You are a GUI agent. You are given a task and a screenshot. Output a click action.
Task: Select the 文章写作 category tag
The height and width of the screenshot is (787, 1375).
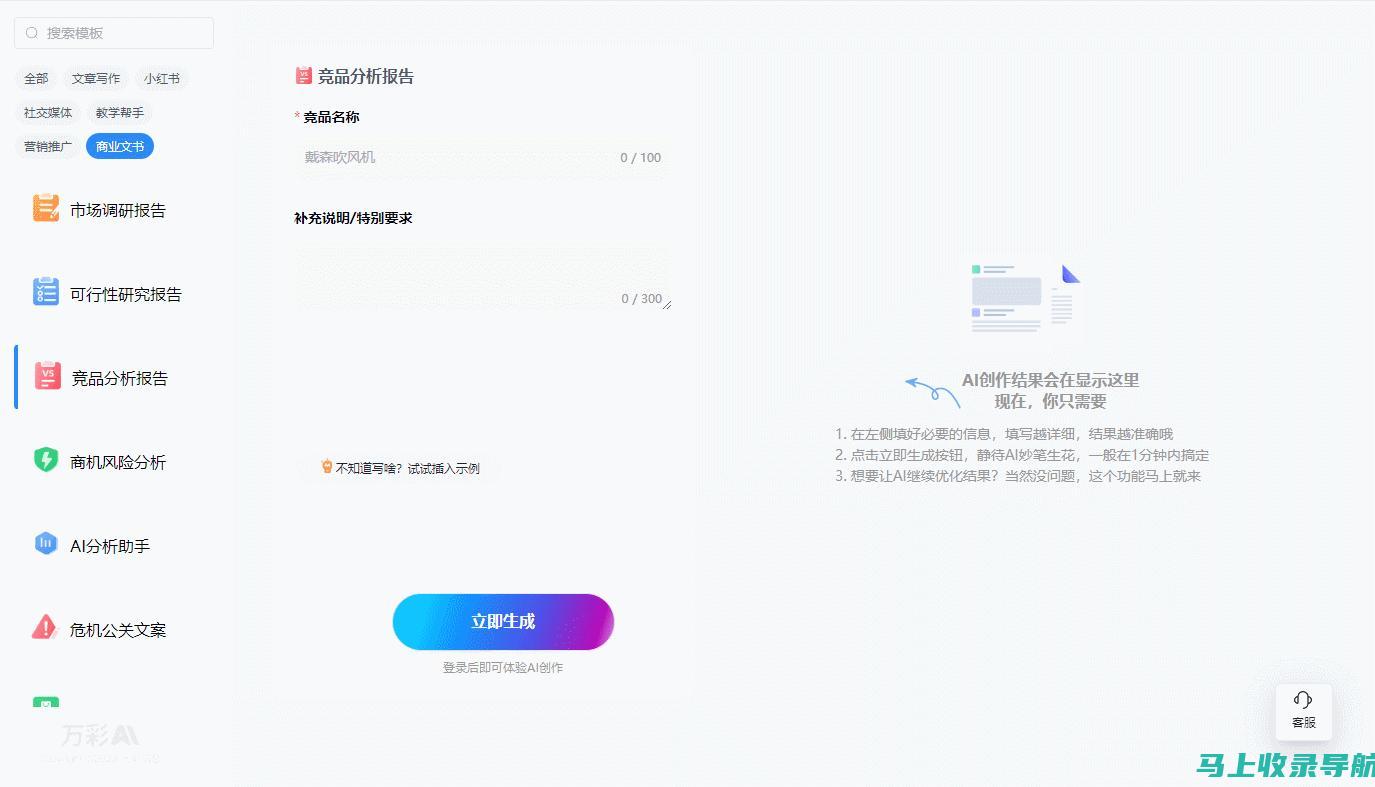[96, 78]
